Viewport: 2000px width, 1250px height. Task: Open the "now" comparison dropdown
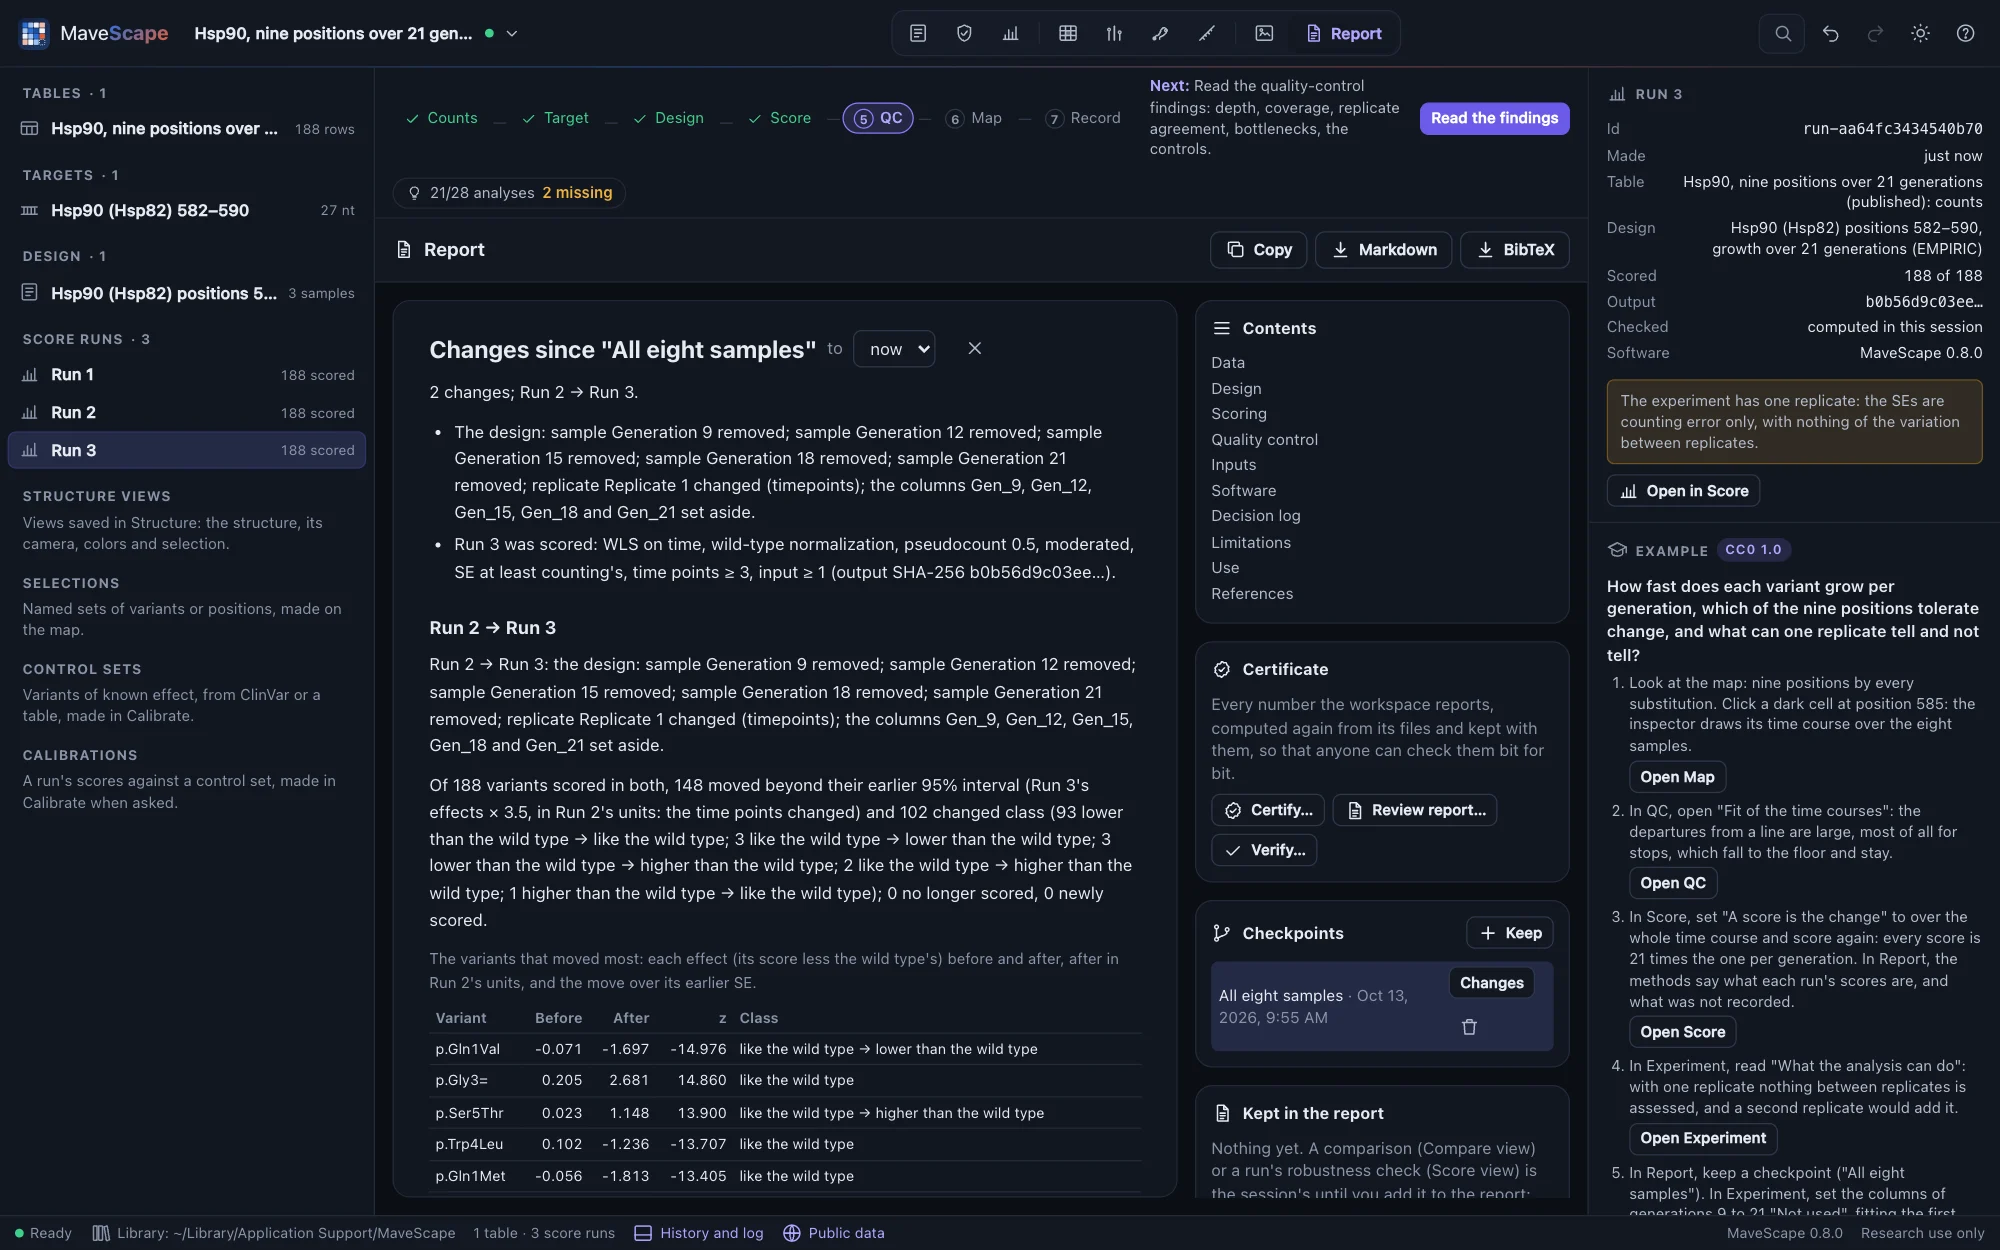click(894, 349)
